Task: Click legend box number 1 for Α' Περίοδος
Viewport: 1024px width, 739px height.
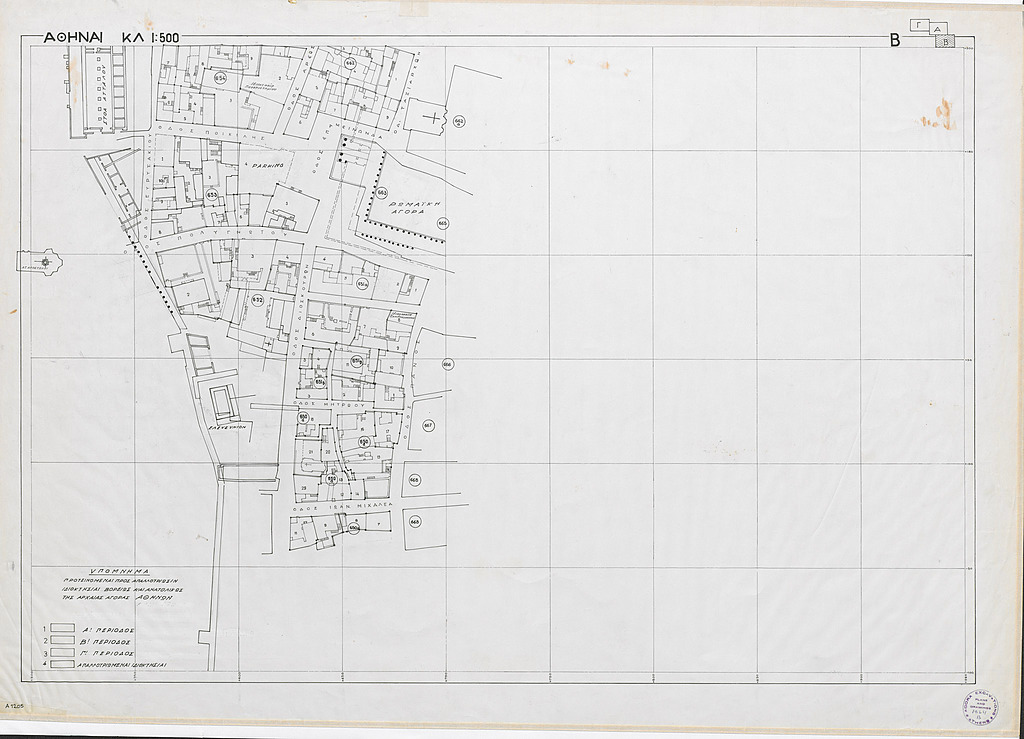Action: 63,629
